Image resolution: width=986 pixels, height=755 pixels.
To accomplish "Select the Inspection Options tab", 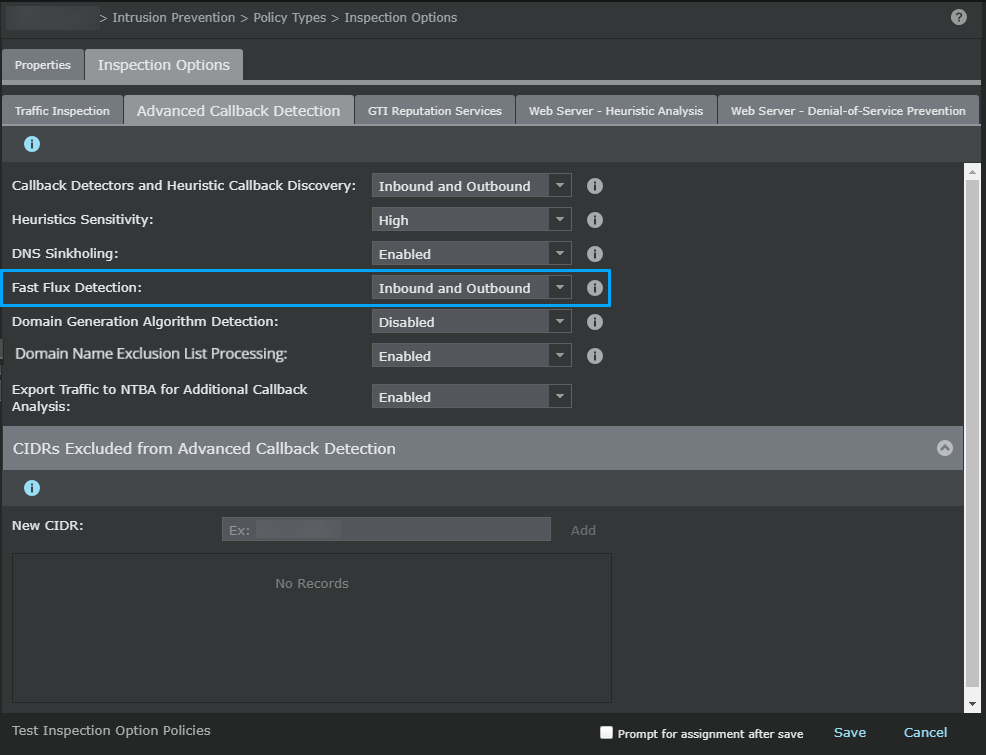I will click(163, 65).
